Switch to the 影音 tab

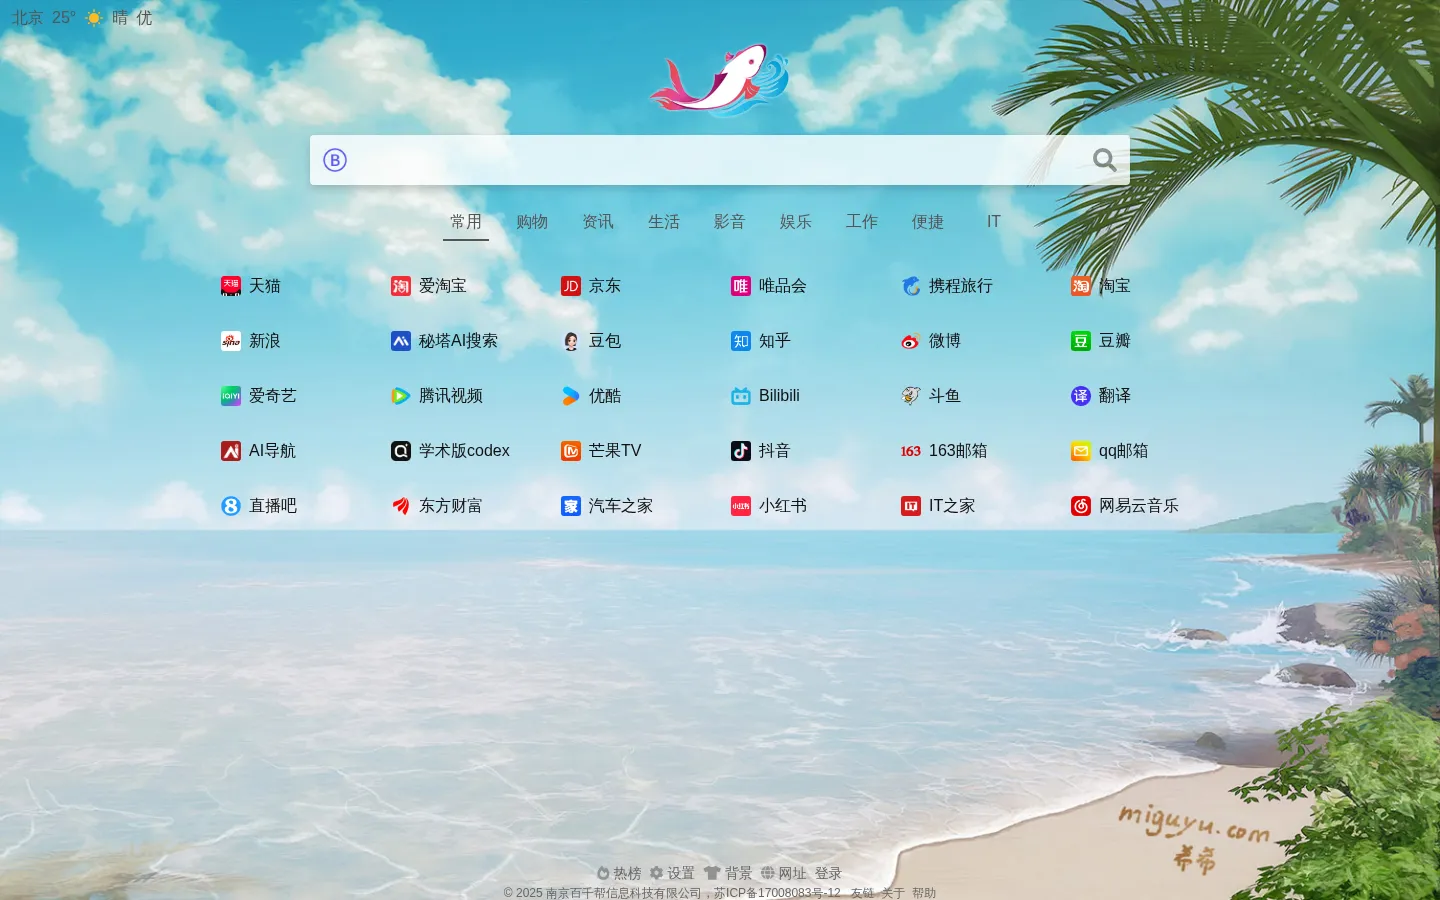(x=730, y=222)
